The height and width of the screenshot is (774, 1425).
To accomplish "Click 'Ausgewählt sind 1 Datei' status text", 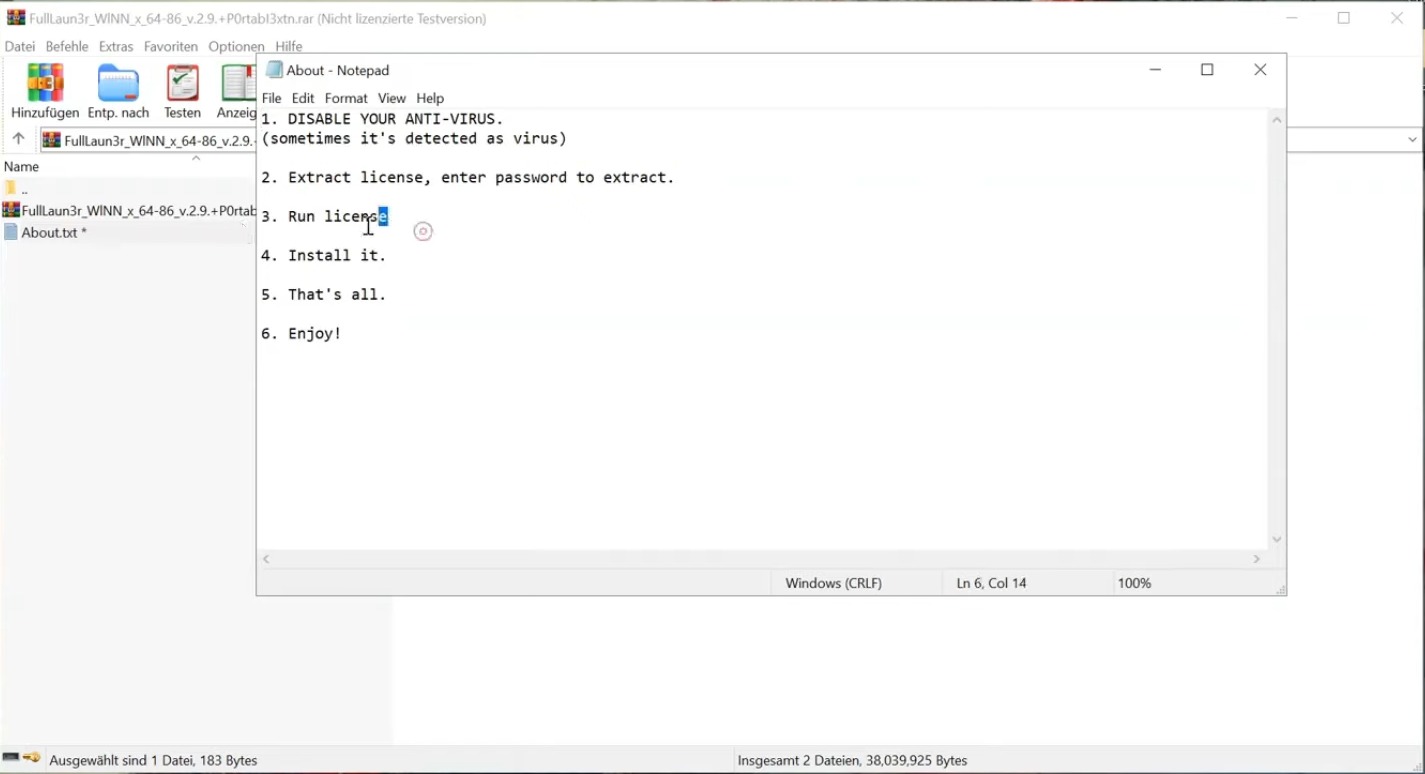I will click(153, 760).
